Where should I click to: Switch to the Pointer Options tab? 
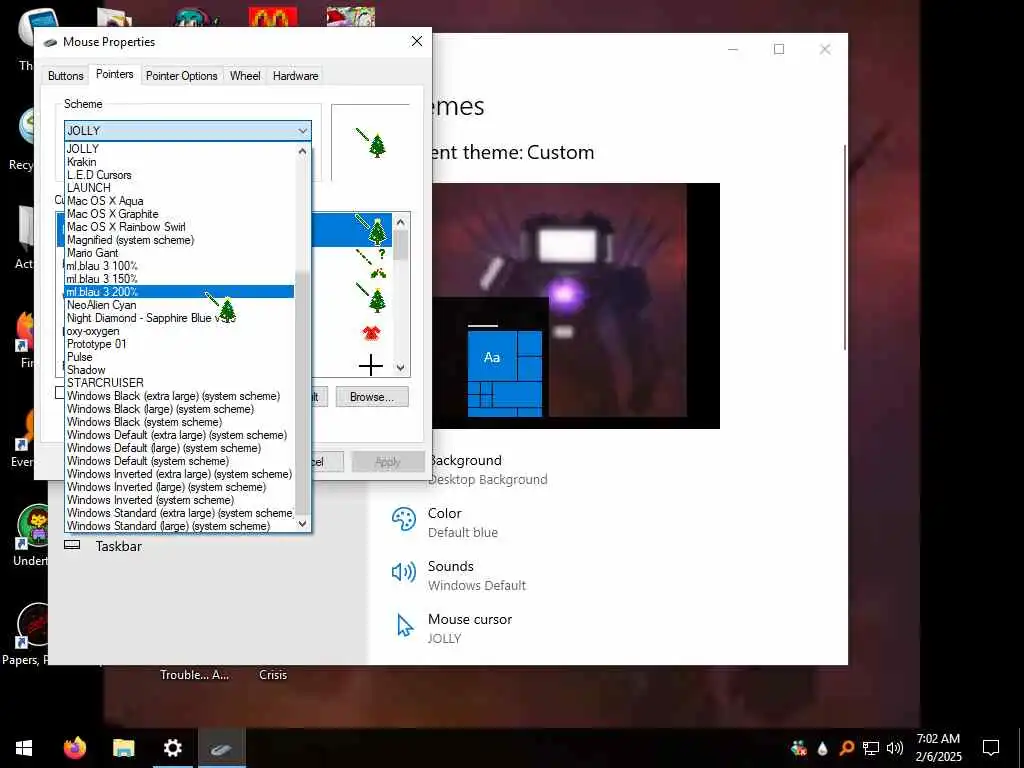182,76
